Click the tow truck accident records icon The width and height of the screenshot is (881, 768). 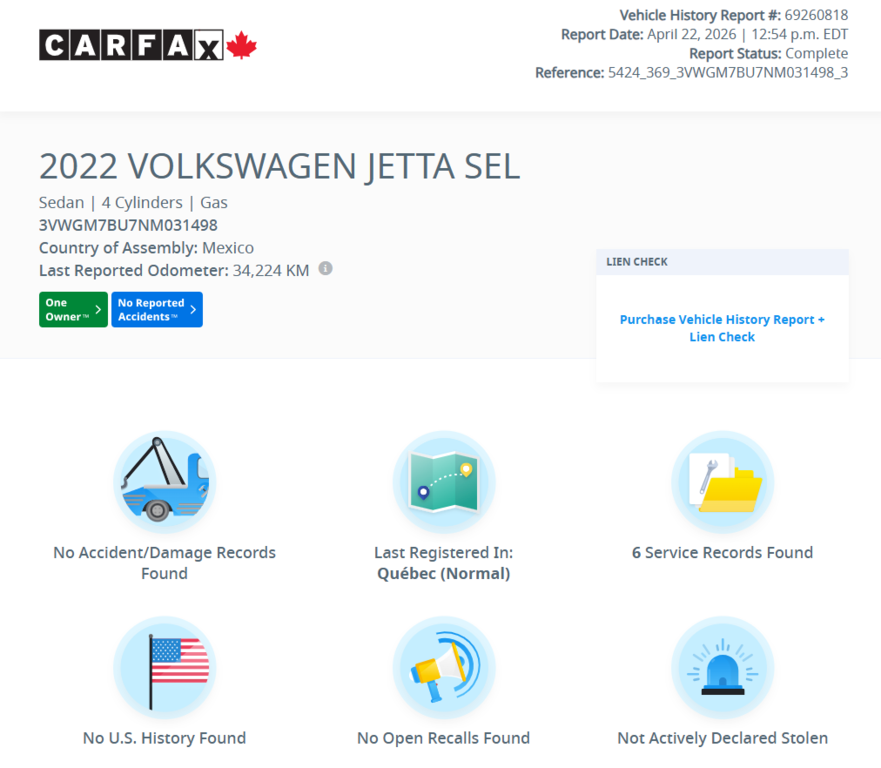point(164,481)
